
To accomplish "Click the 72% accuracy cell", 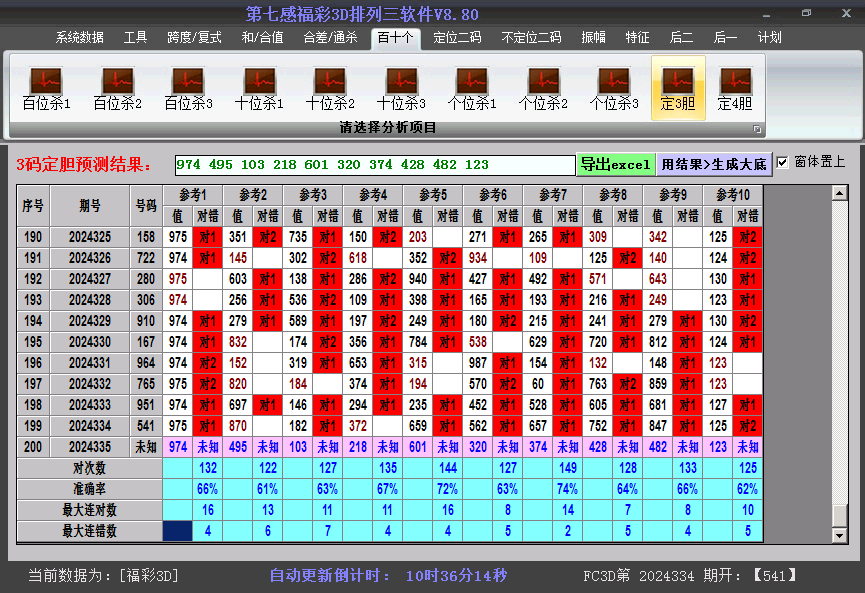I will coord(447,489).
